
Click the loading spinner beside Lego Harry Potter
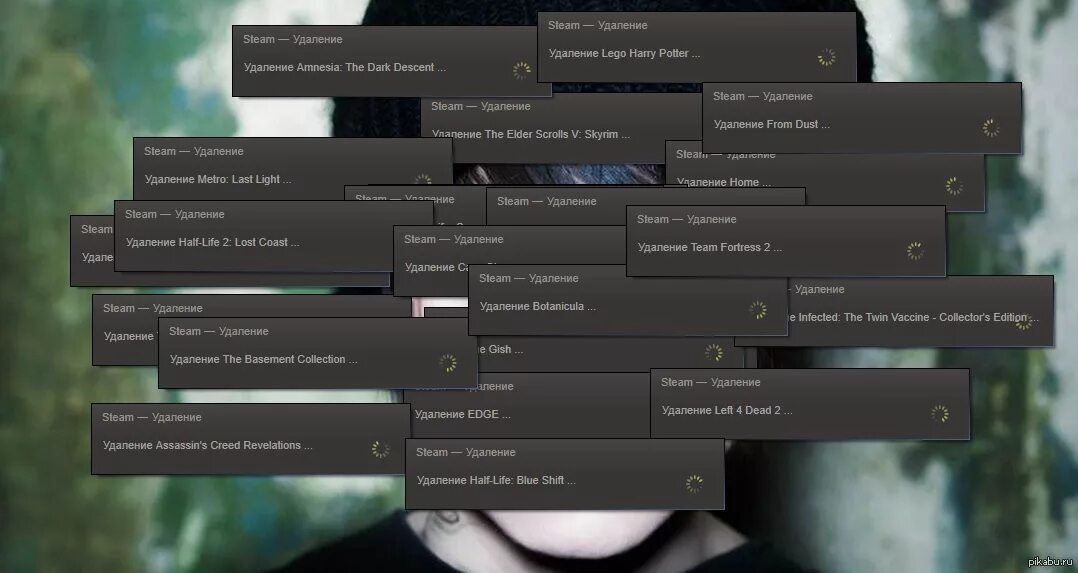click(826, 57)
